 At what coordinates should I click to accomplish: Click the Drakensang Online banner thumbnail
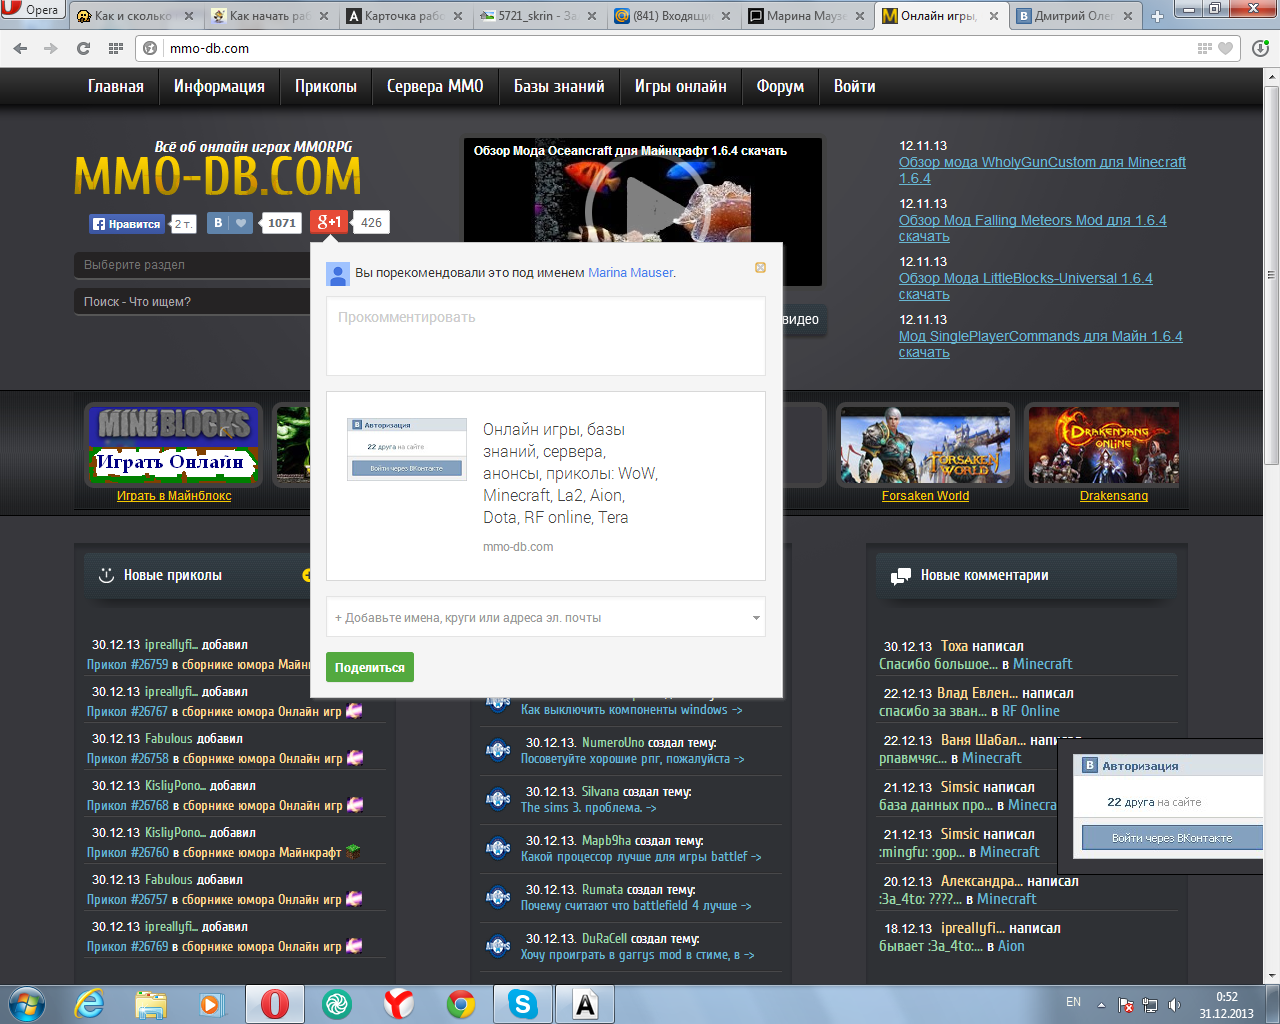[x=1104, y=445]
